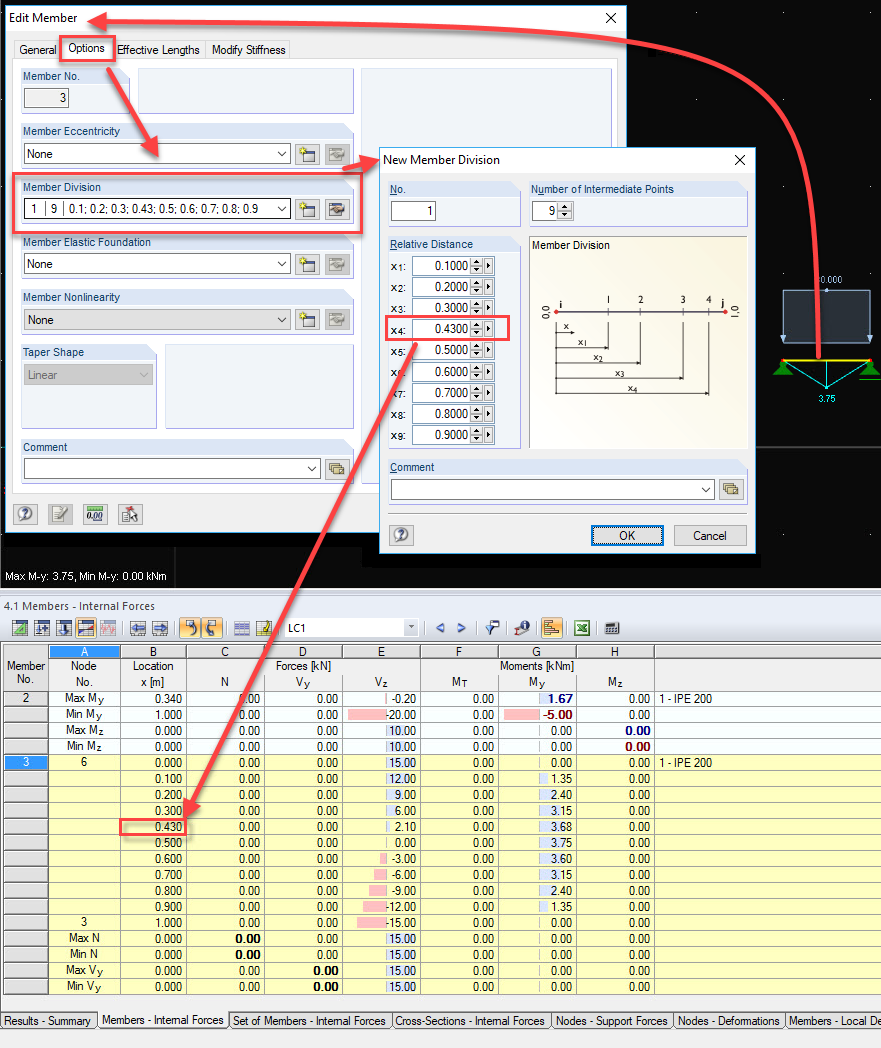Open the Taper Shape Linear dropdown
This screenshot has height=1048, width=881.
click(144, 375)
